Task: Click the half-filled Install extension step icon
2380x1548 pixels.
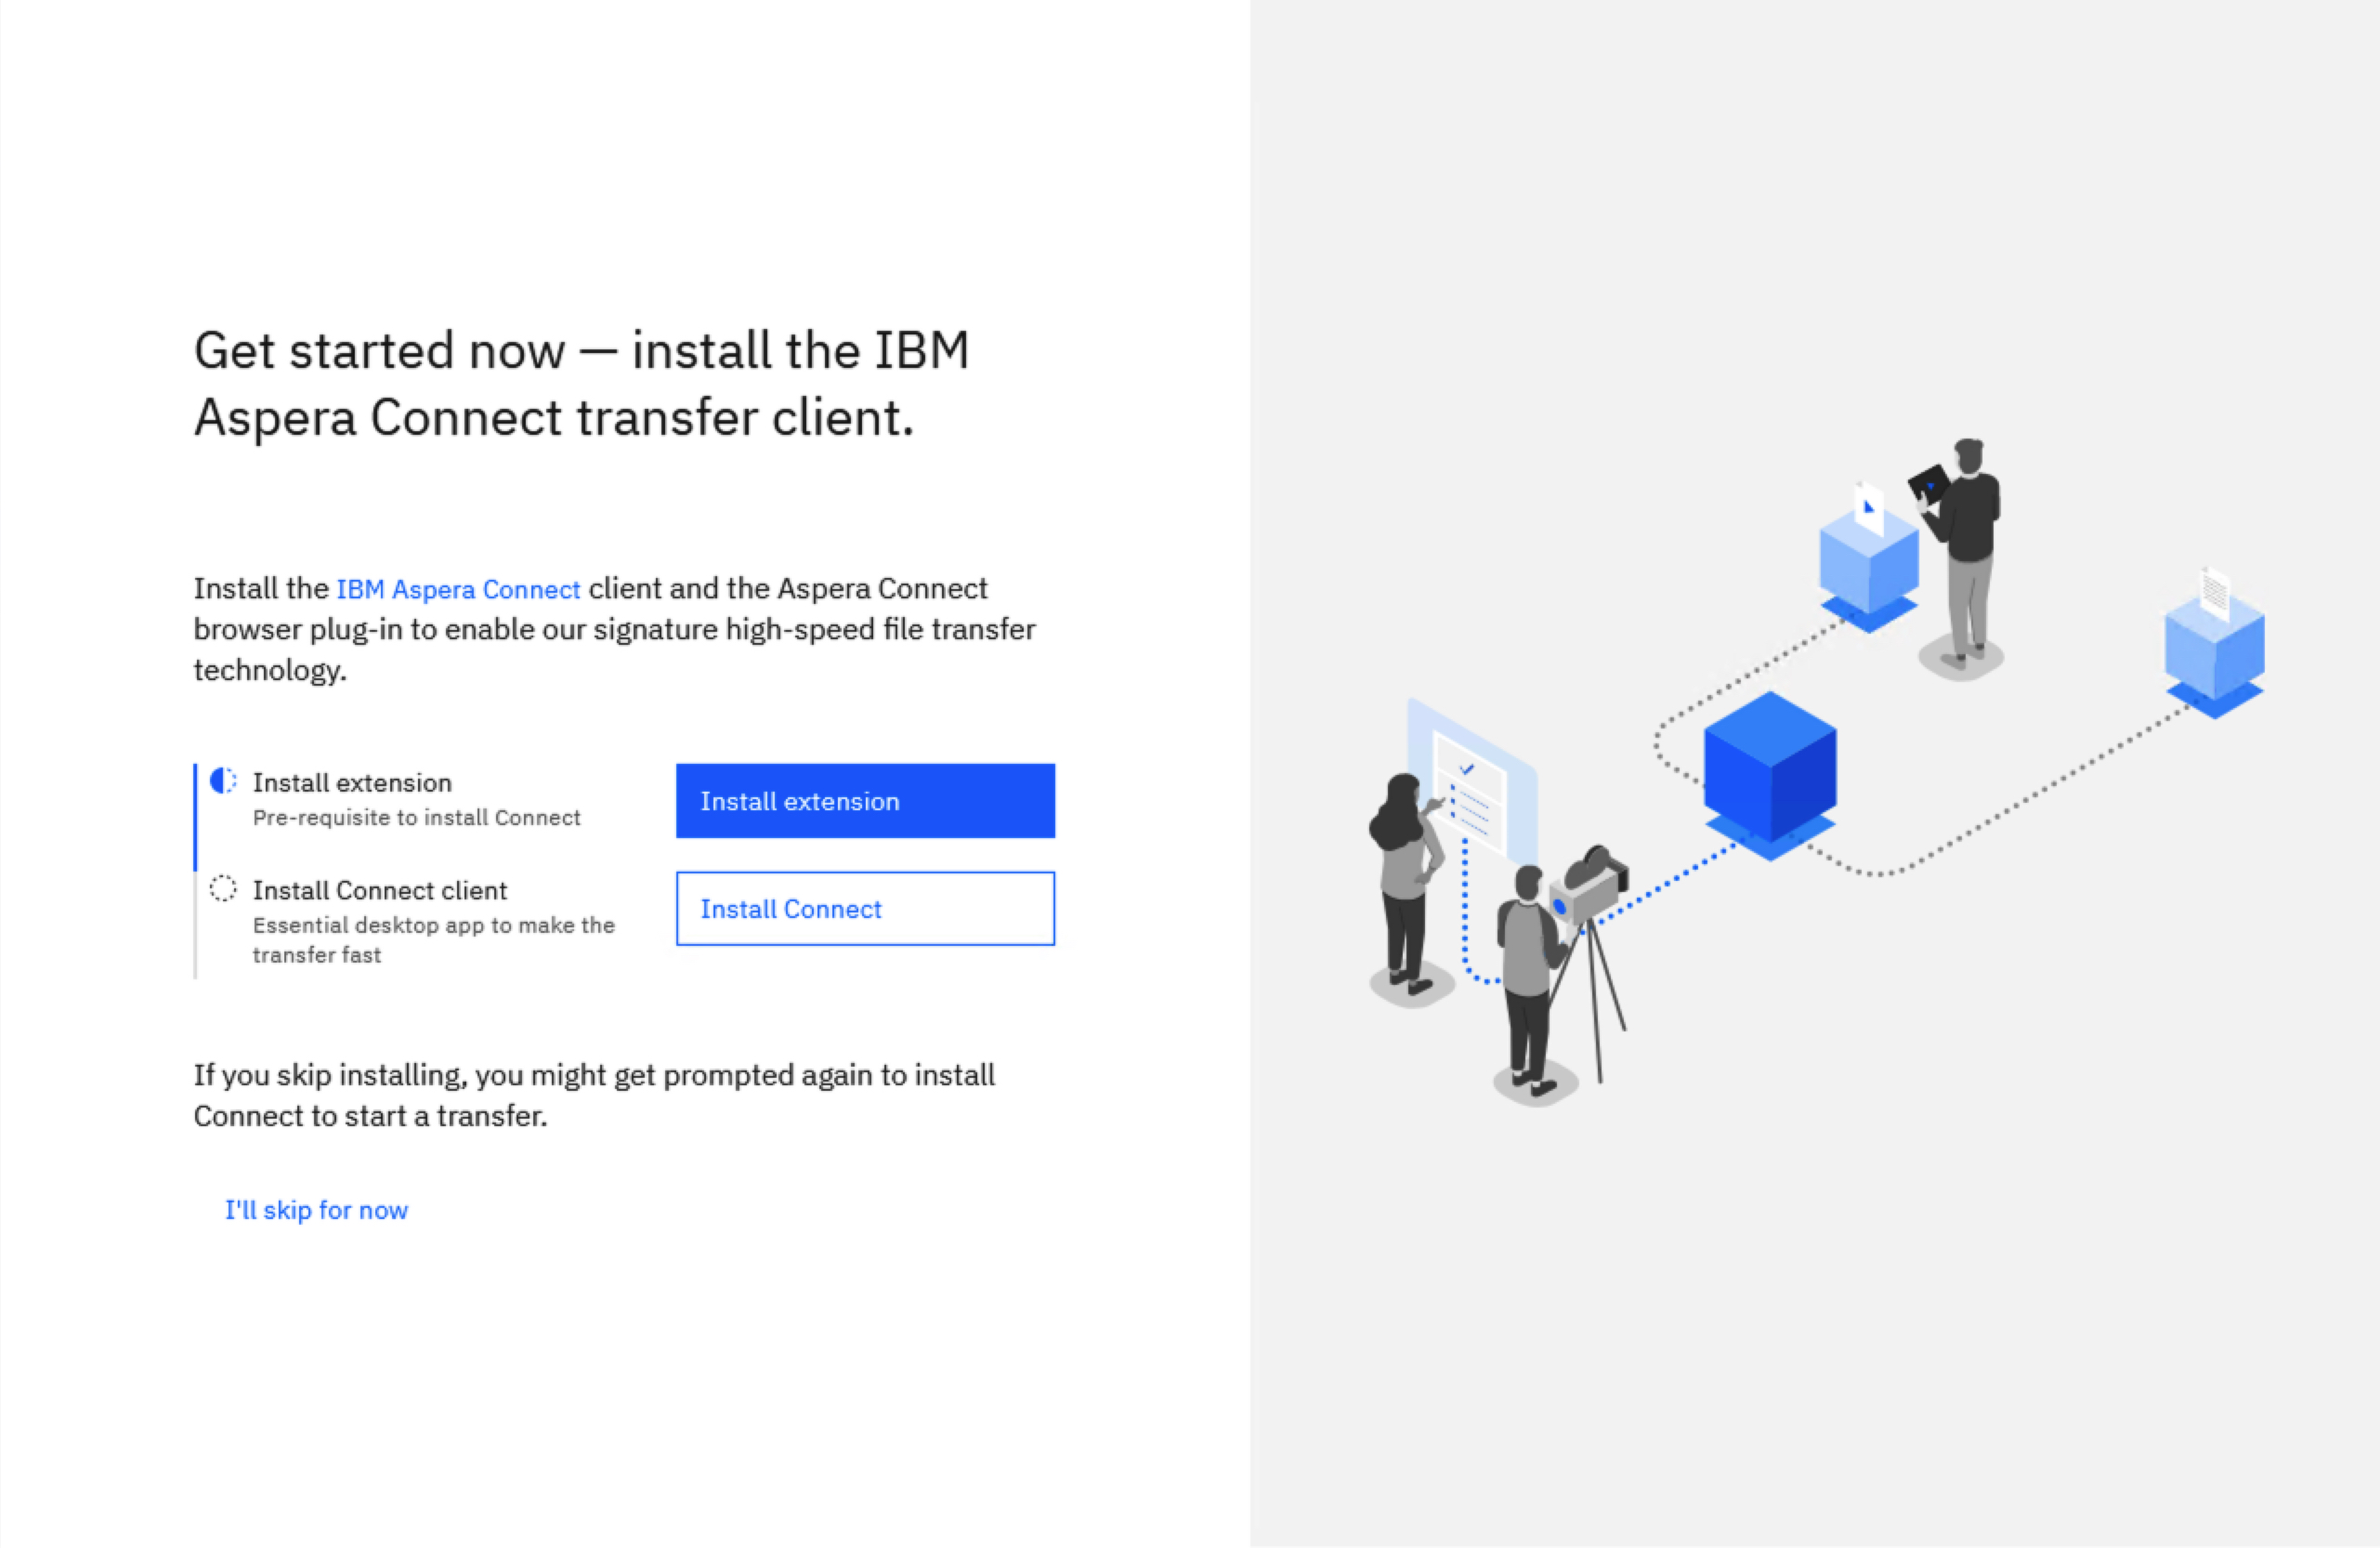Action: tap(223, 781)
